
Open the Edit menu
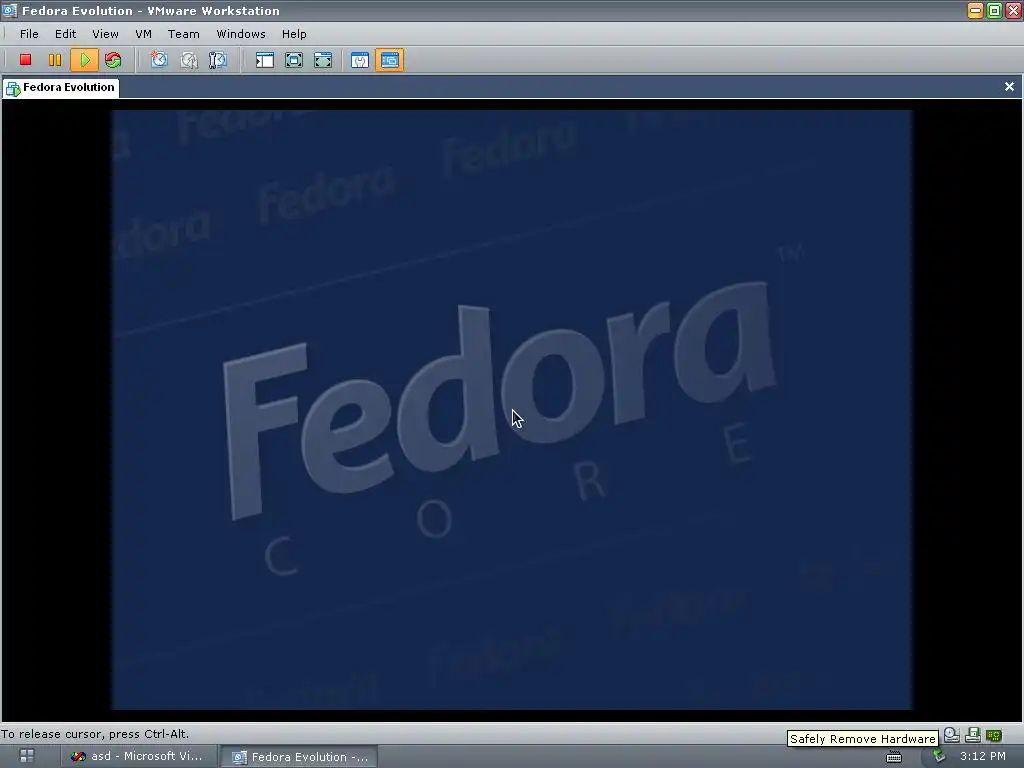(x=65, y=34)
